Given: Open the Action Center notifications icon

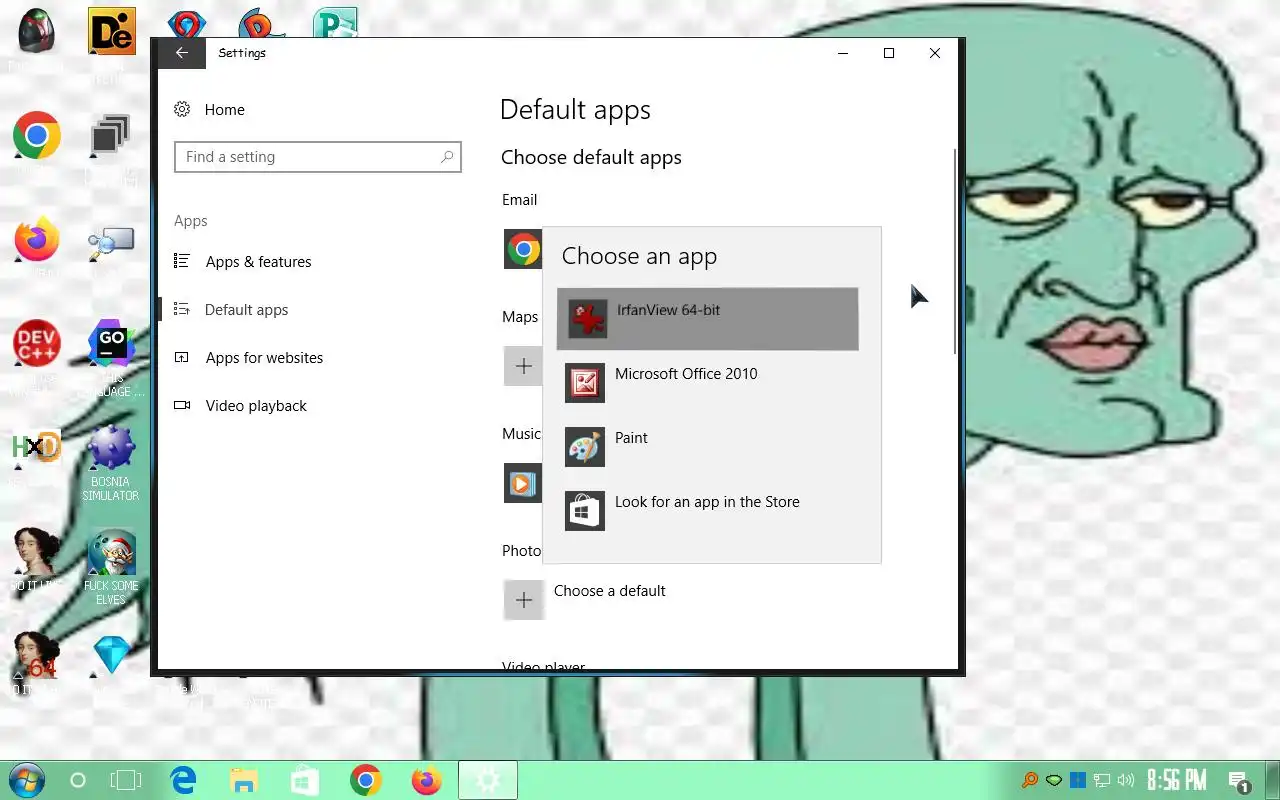Looking at the screenshot, I should [x=1238, y=780].
